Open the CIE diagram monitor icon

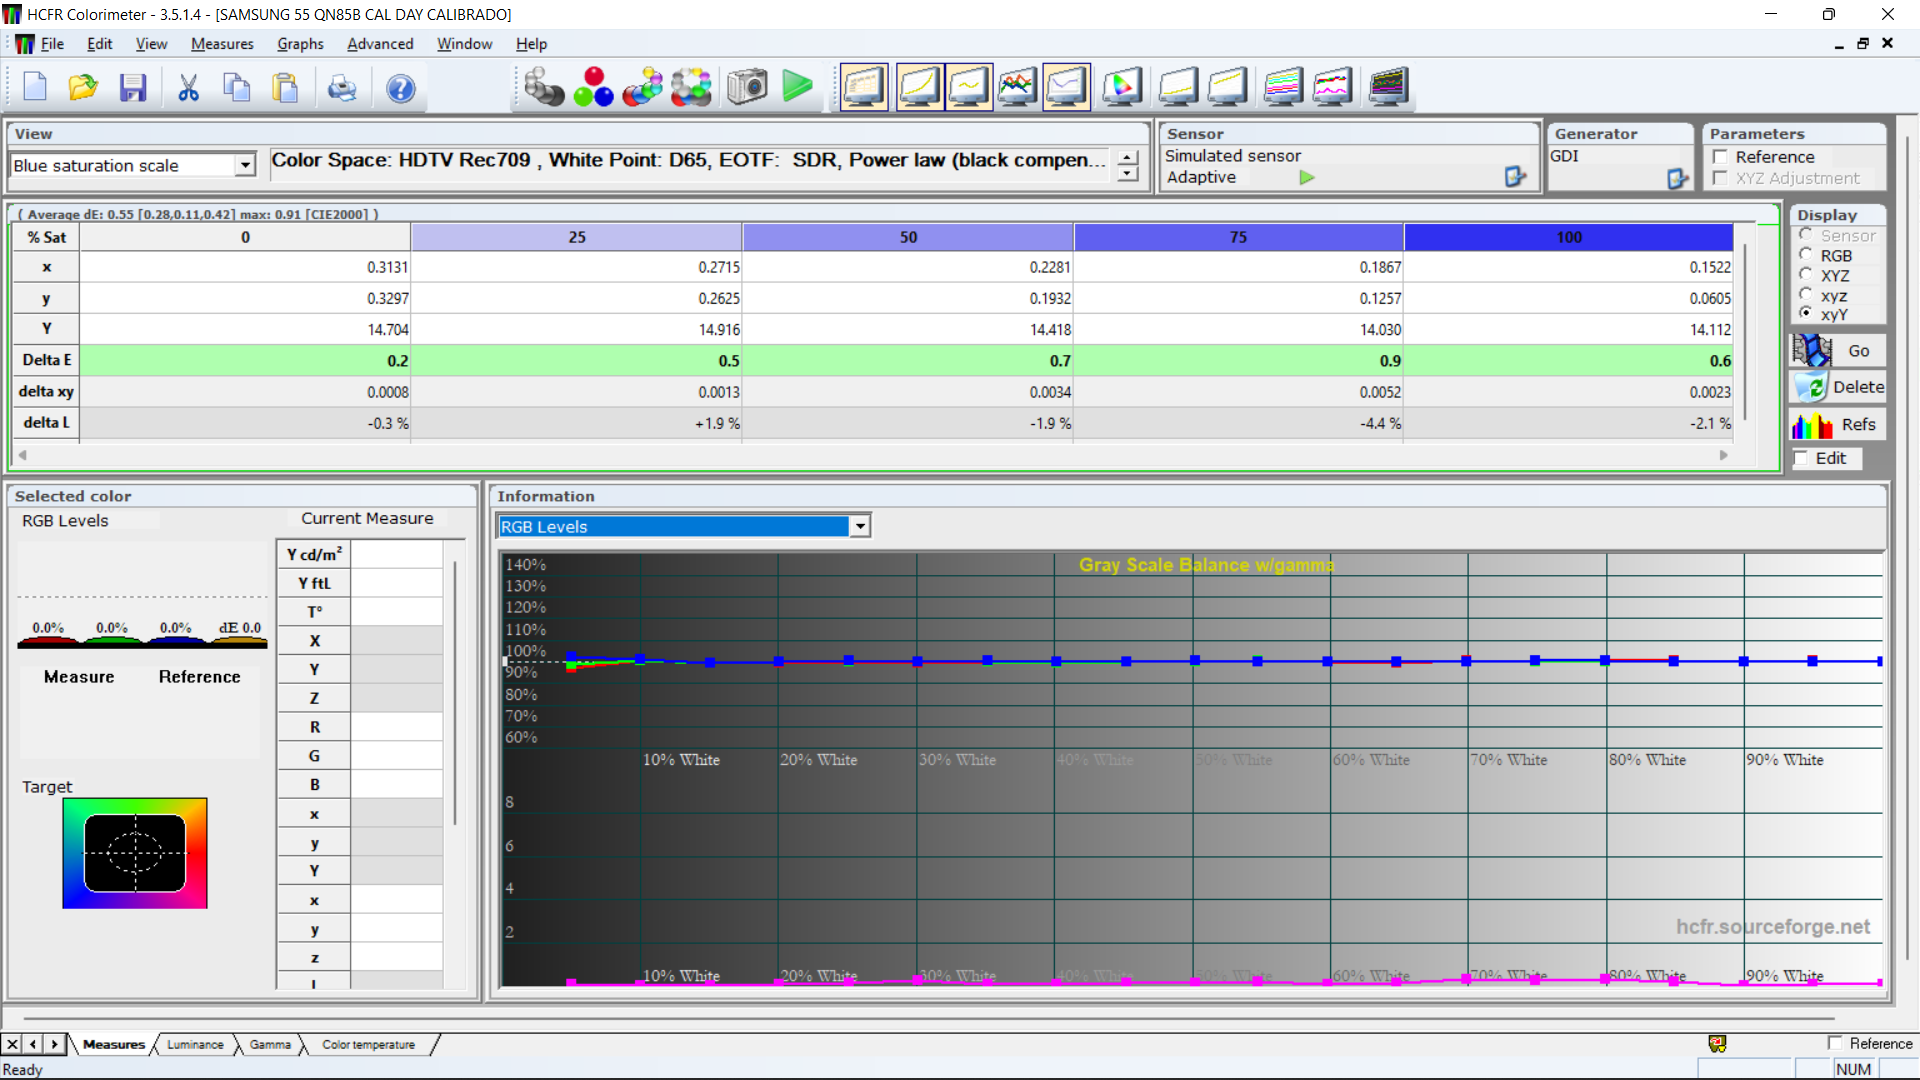click(1123, 87)
